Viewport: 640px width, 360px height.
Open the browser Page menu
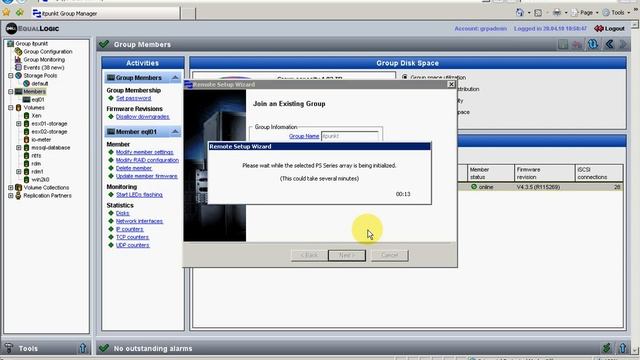click(585, 13)
